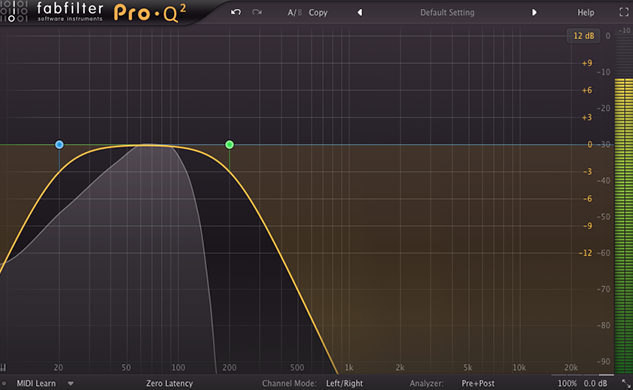Click the Redo arrow icon
633x390 pixels.
[x=257, y=12]
